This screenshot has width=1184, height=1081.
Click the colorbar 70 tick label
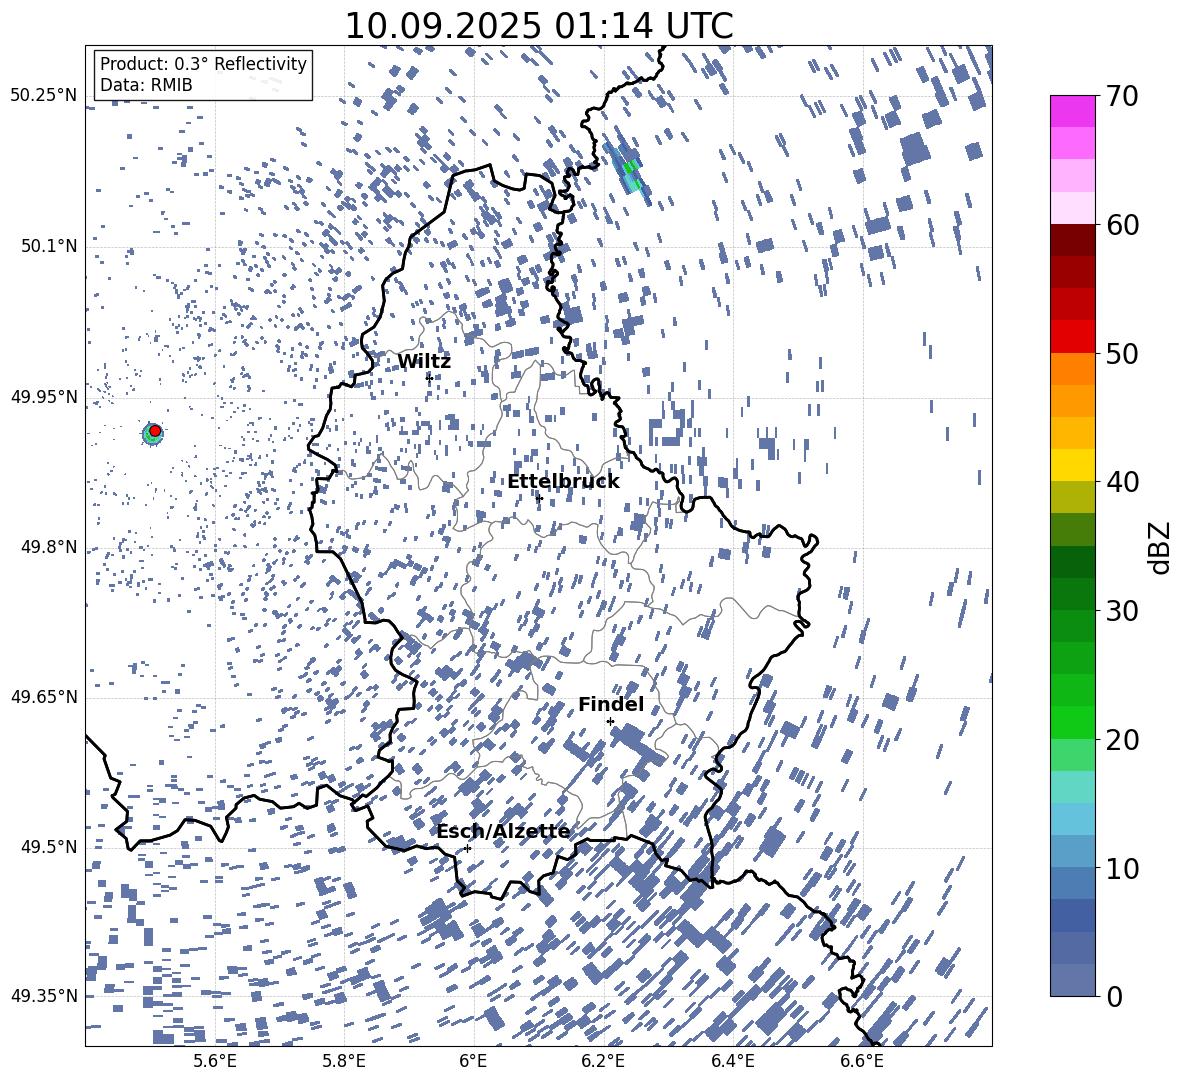point(1122,96)
